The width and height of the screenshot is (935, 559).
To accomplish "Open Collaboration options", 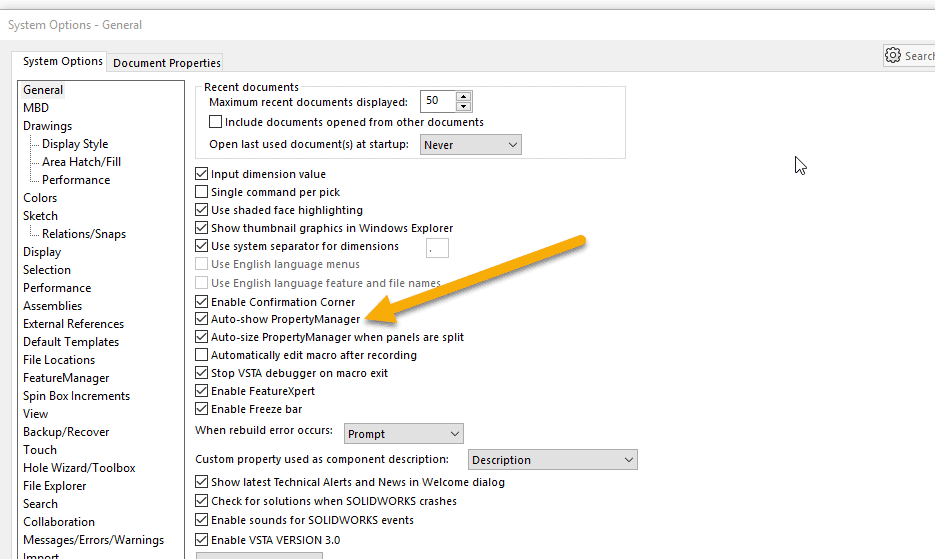I will [59, 521].
